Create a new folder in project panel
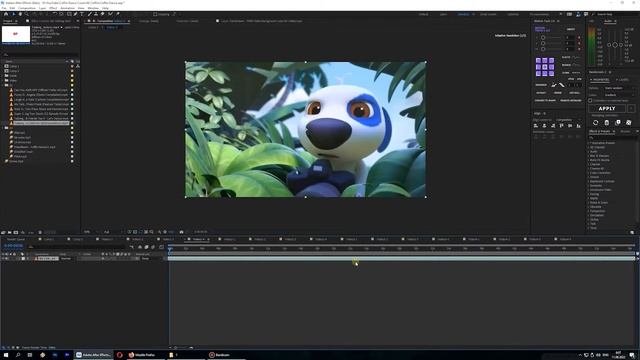The width and height of the screenshot is (640, 360). (9, 232)
